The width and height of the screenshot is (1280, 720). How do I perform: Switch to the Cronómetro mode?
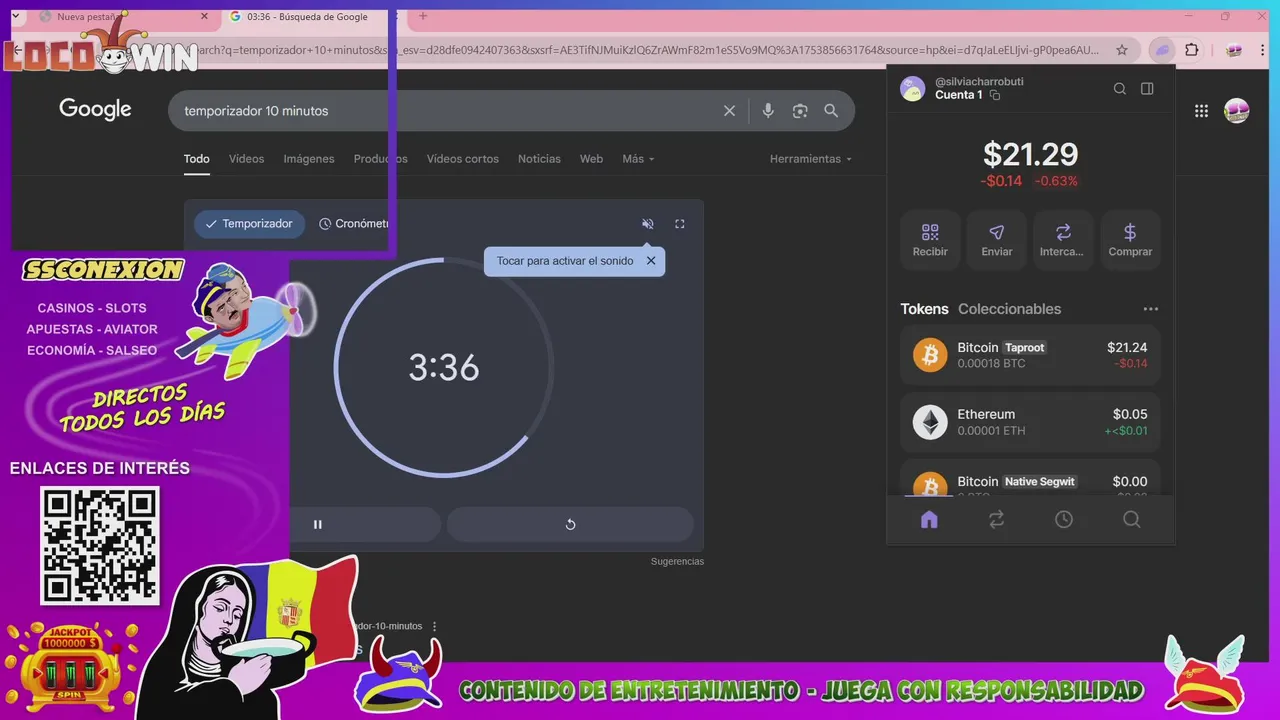[354, 224]
